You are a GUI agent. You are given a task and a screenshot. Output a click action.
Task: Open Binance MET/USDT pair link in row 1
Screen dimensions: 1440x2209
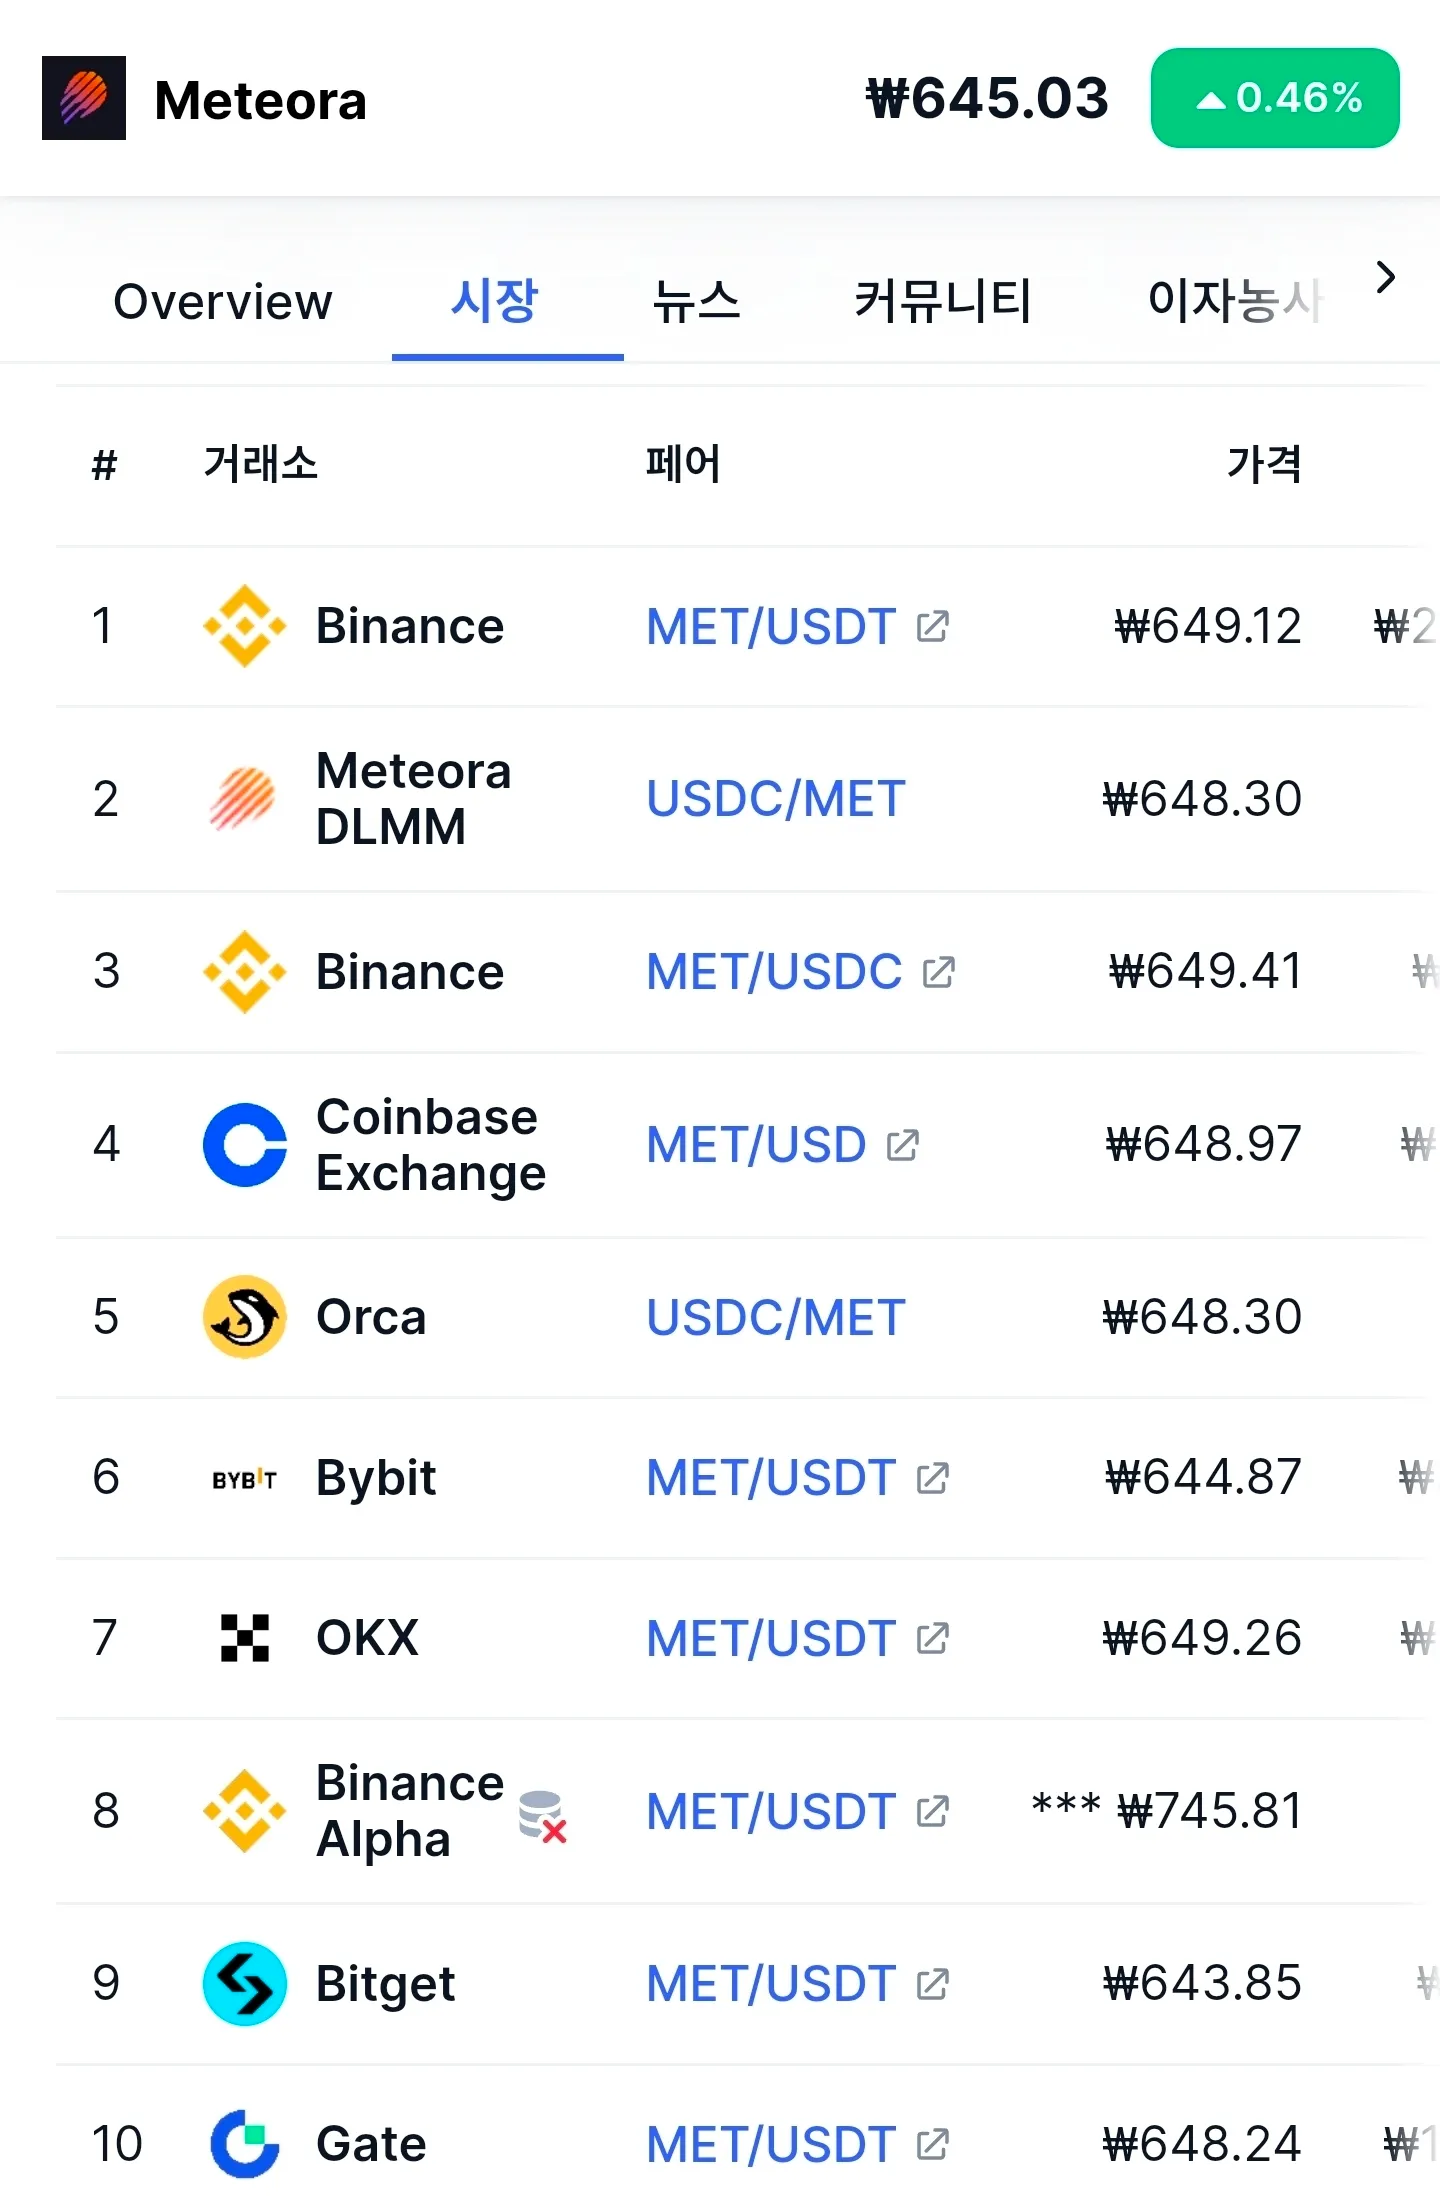771,627
